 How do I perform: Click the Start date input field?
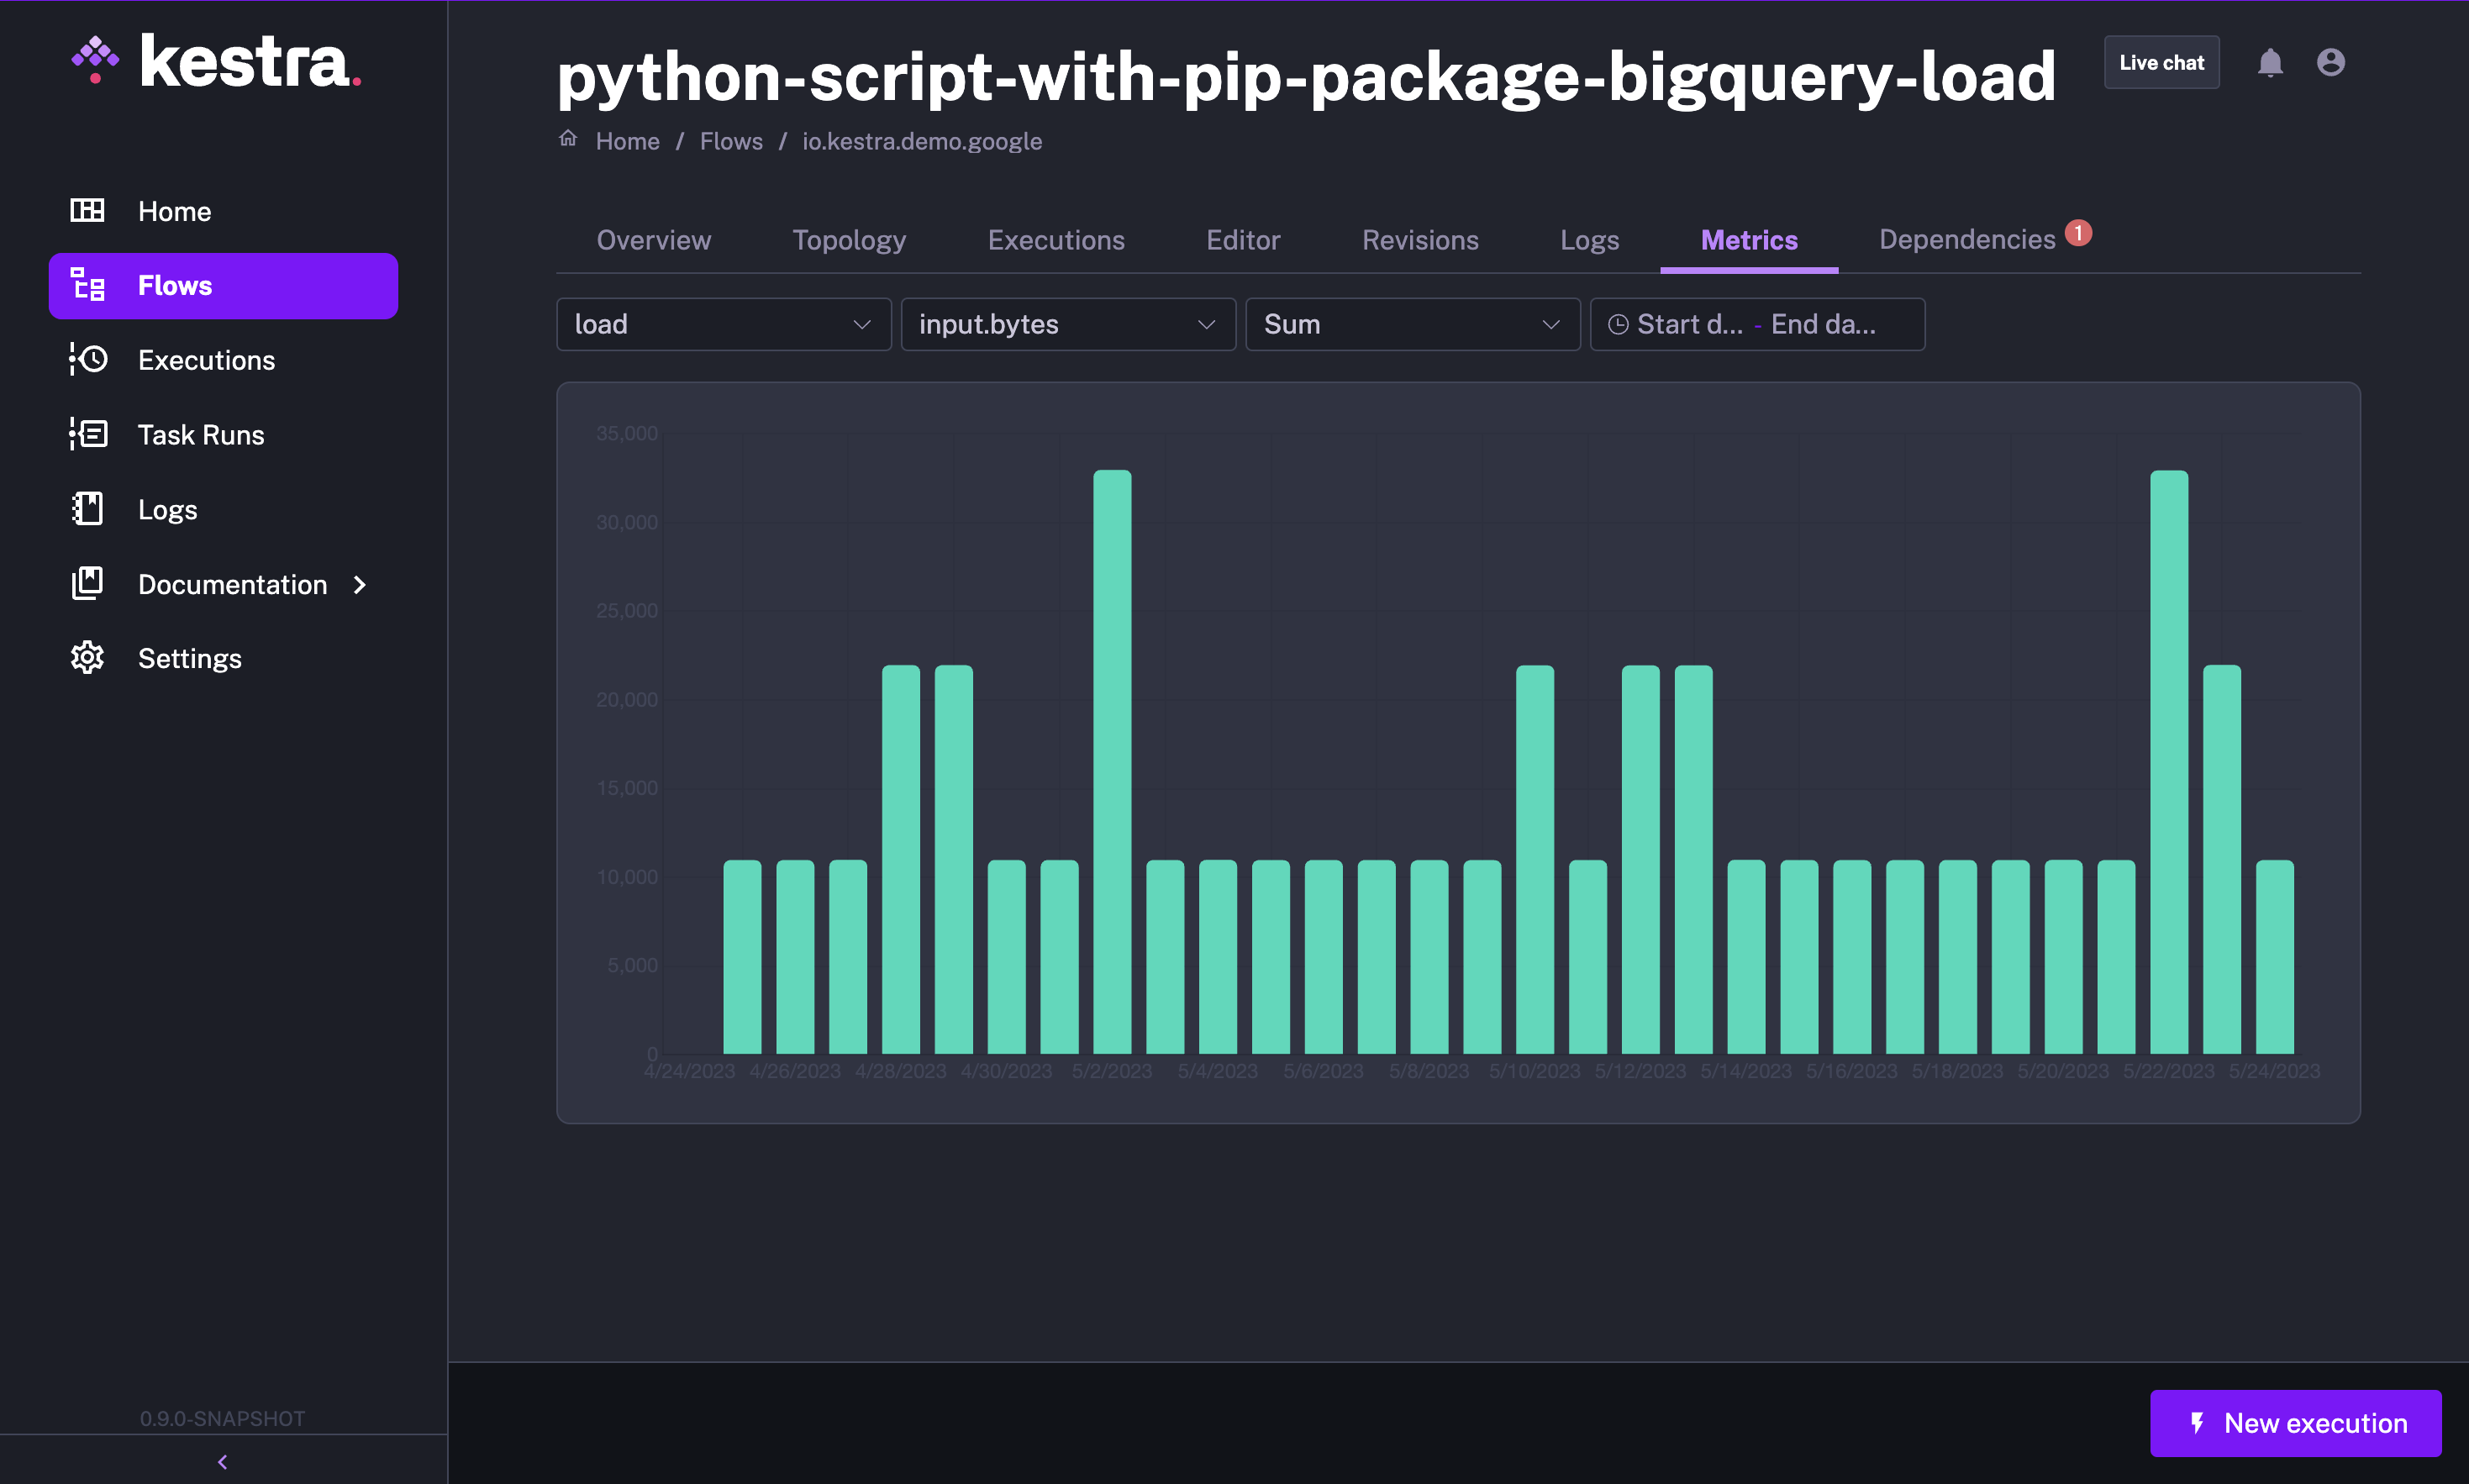[1688, 324]
